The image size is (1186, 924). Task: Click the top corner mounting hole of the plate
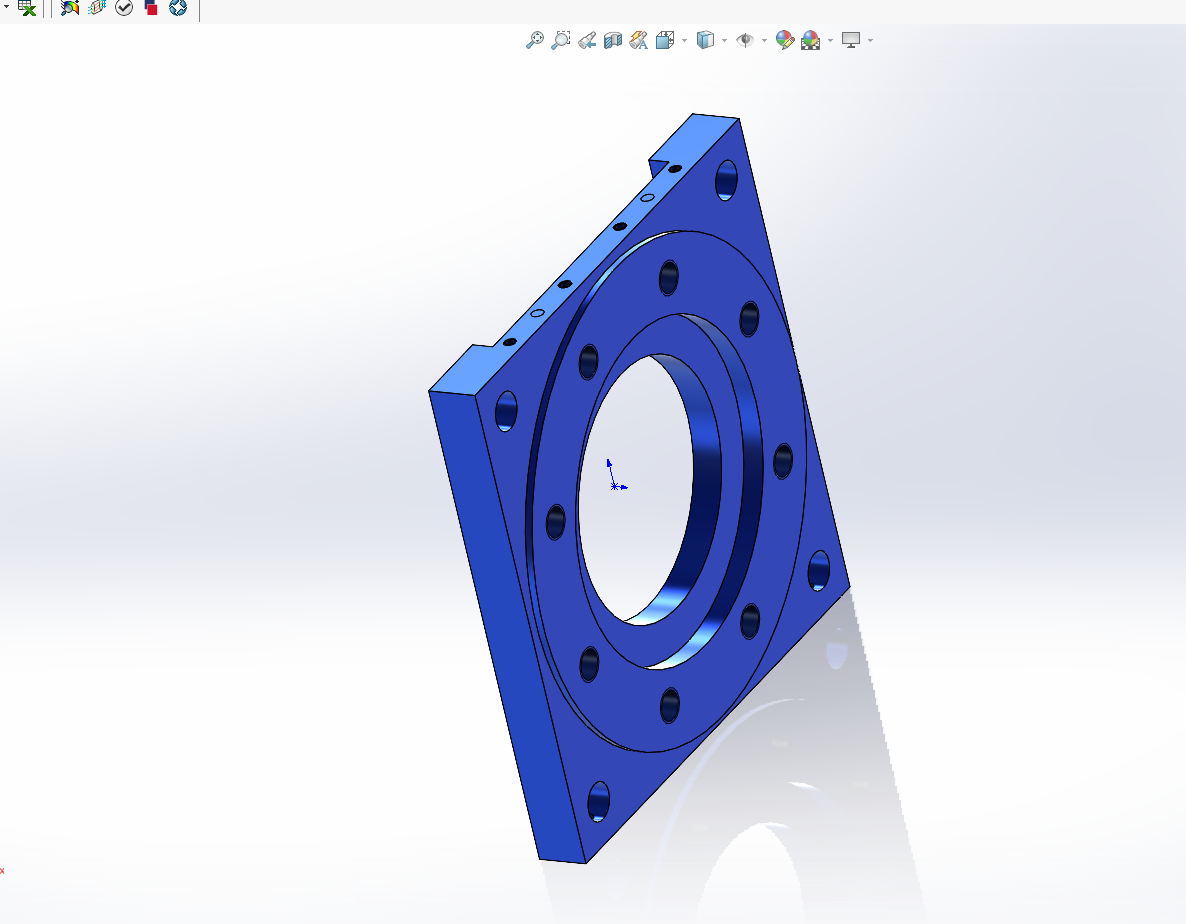(x=726, y=180)
